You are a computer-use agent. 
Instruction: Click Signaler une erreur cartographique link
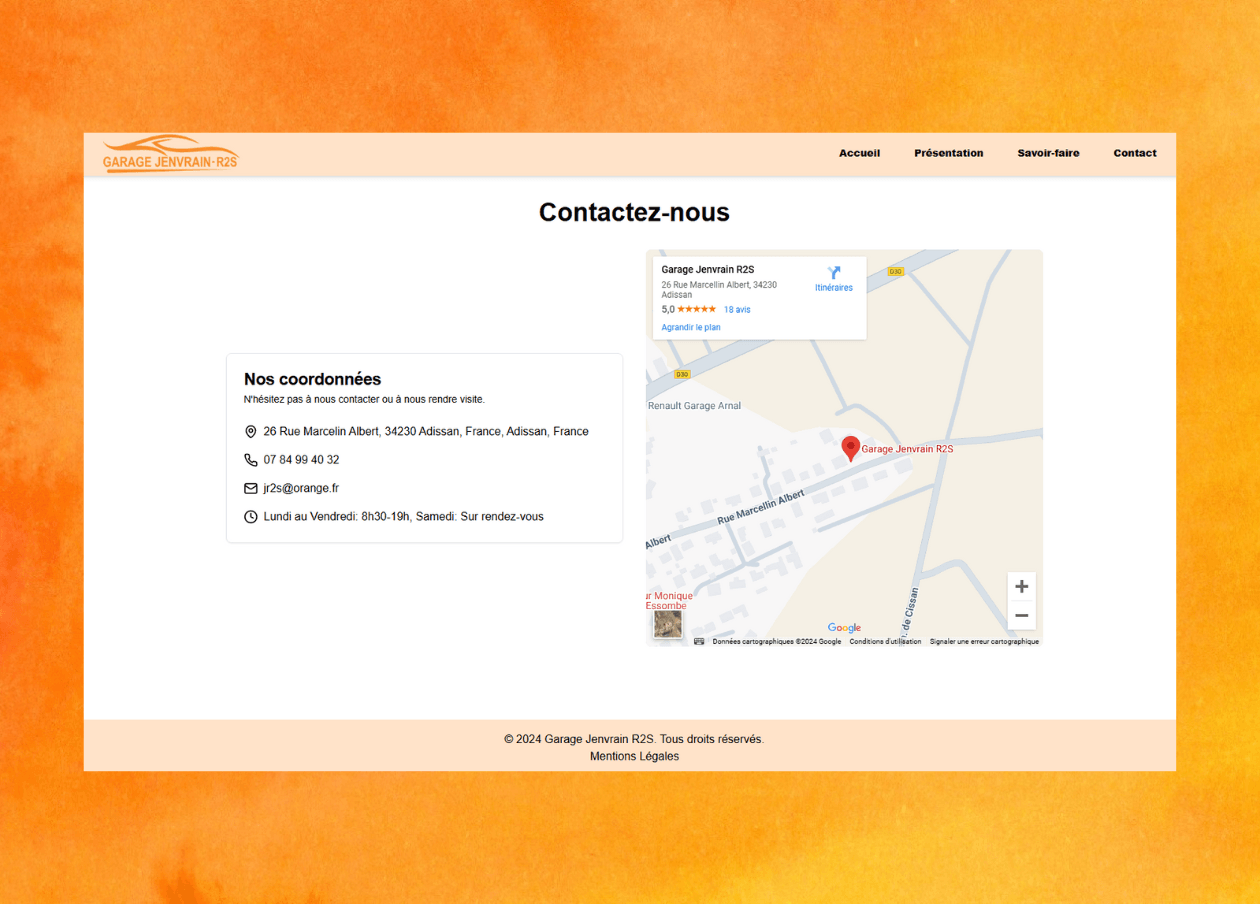point(984,642)
